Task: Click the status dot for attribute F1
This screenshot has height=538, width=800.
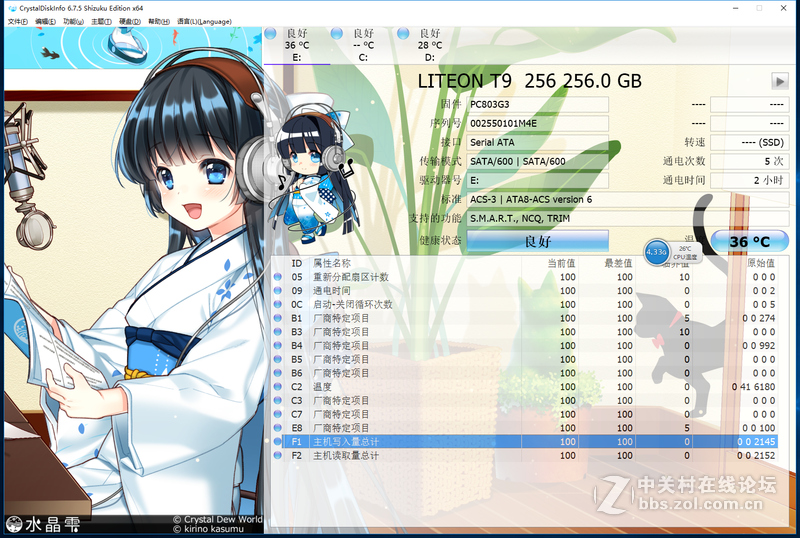Action: [278, 442]
